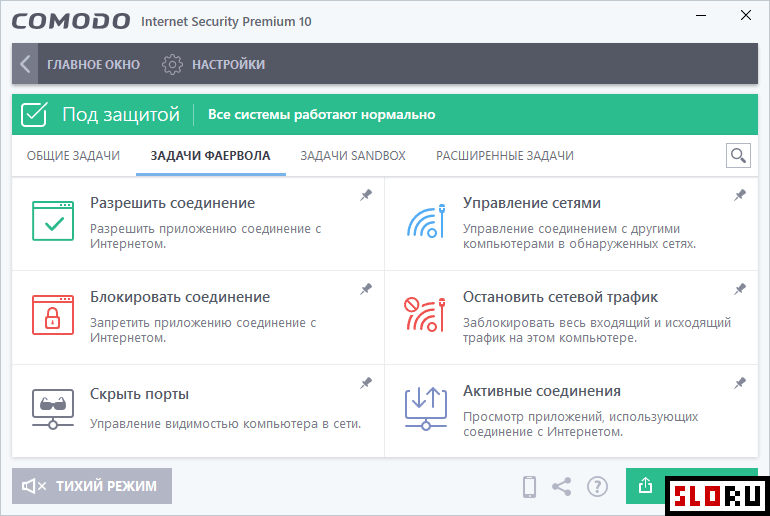The image size is (770, 516).
Task: Click the back arrow icon in the header
Action: click(x=25, y=64)
